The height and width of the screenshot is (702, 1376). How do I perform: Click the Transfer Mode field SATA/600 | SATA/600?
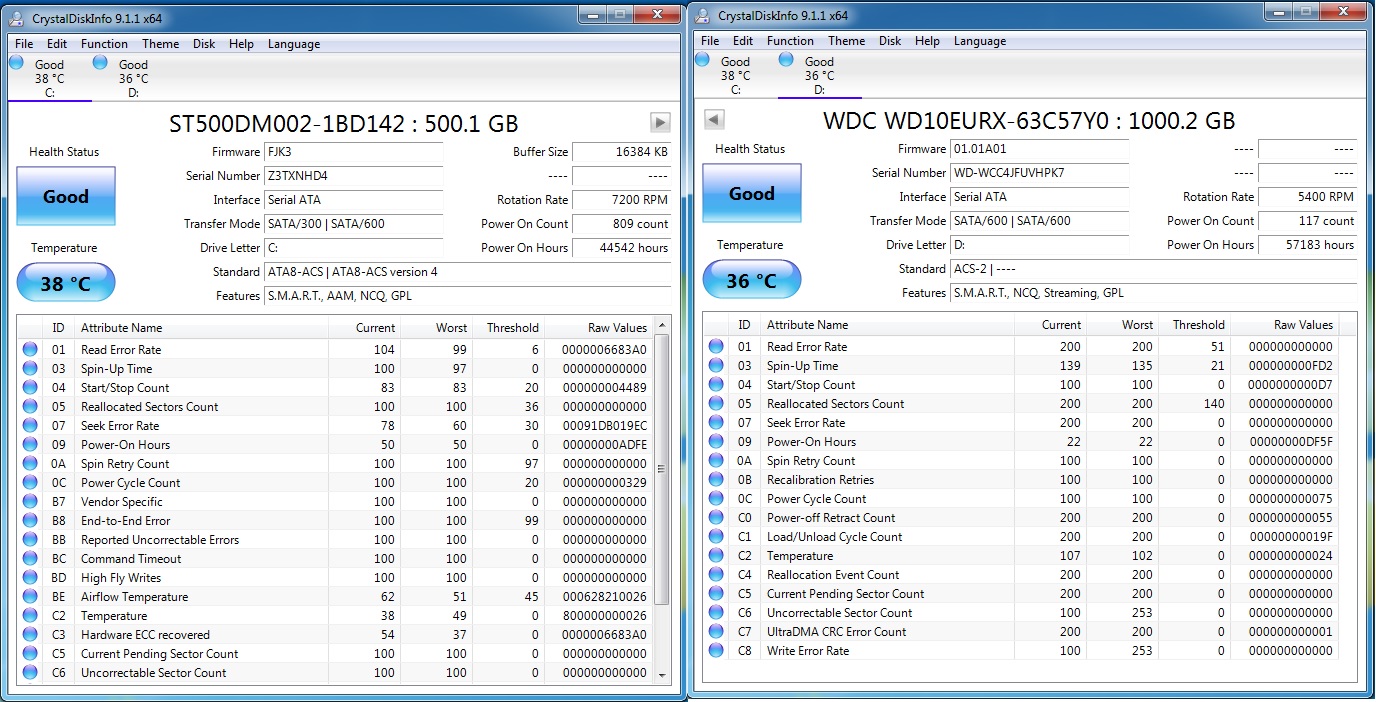pos(1039,221)
